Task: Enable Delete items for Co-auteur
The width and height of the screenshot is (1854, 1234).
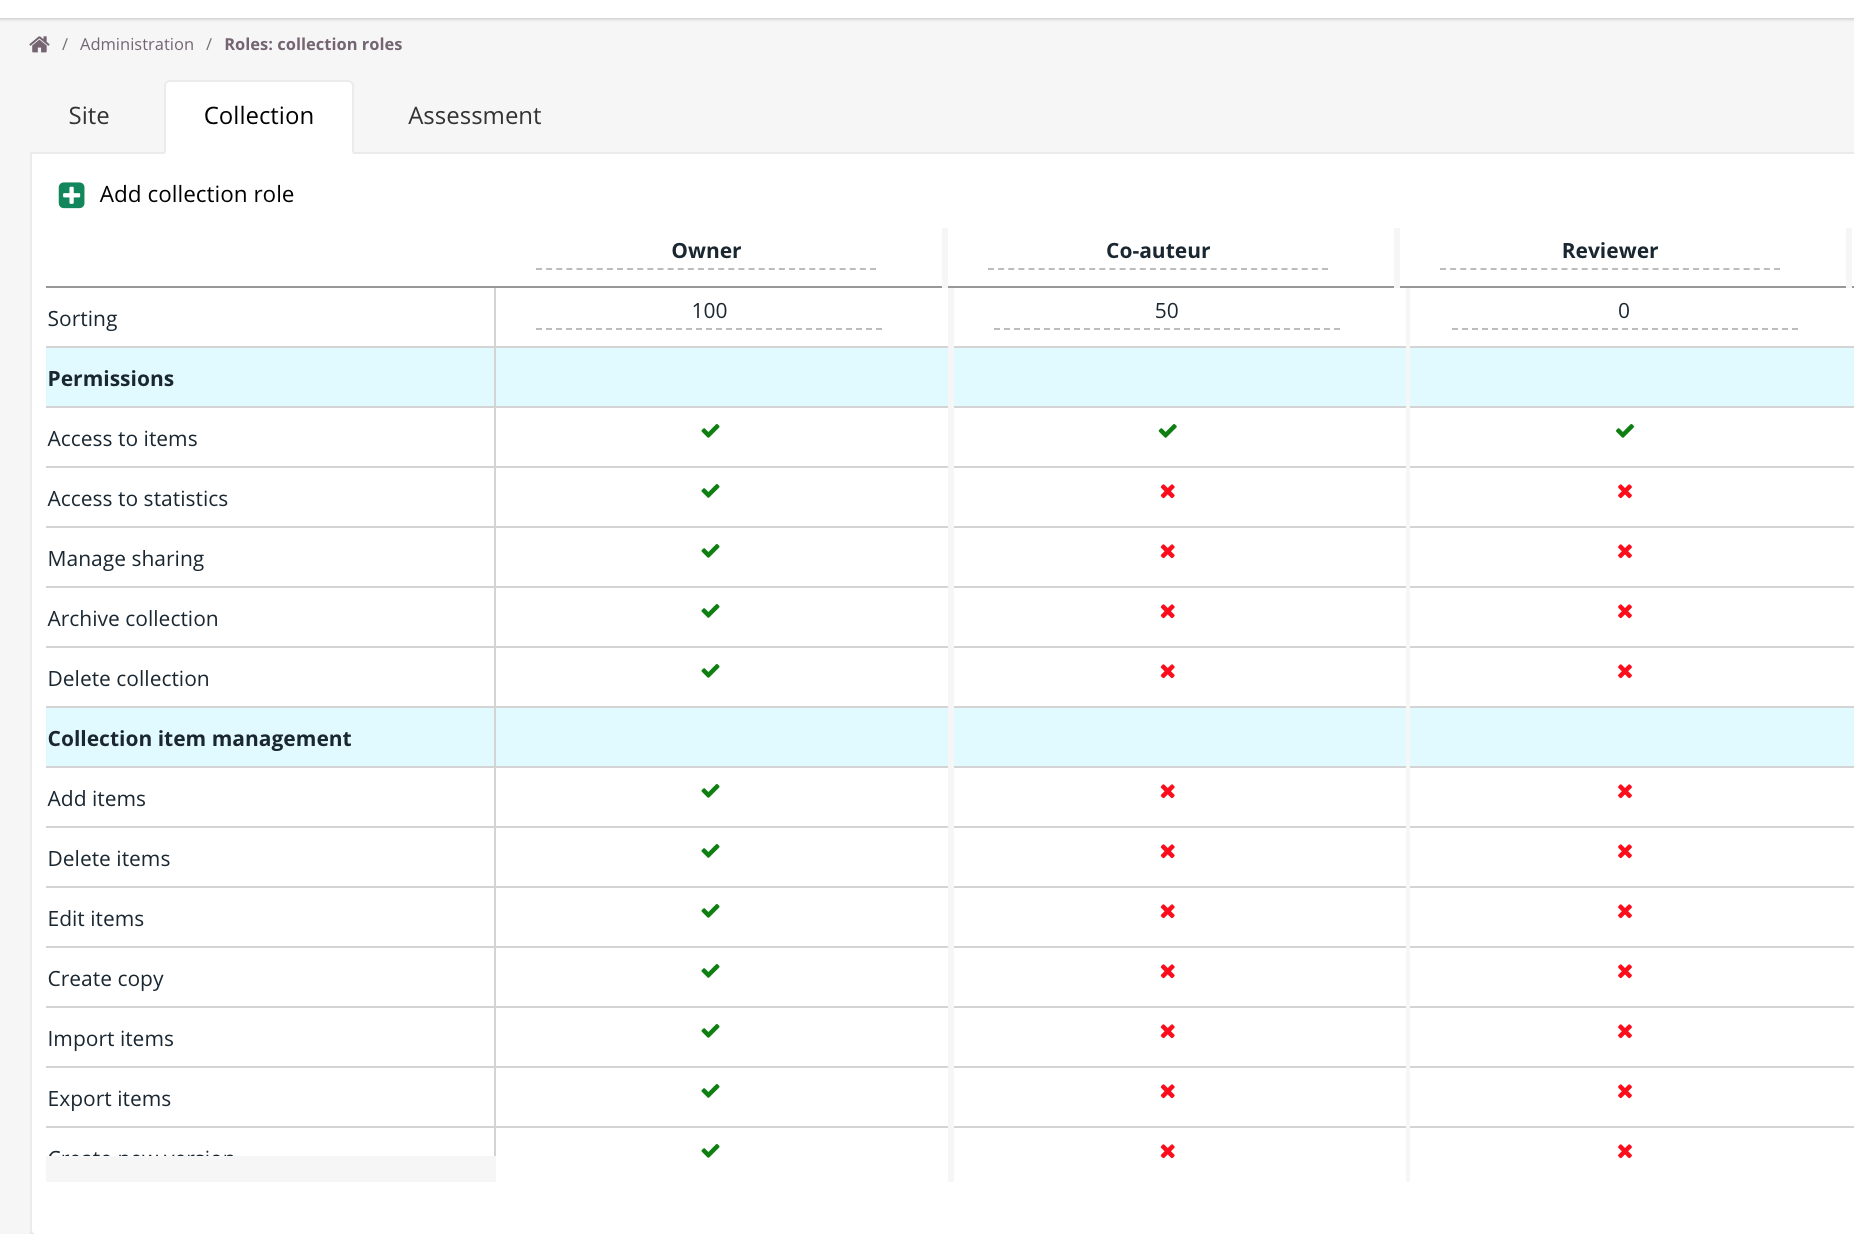Action: 1167,851
